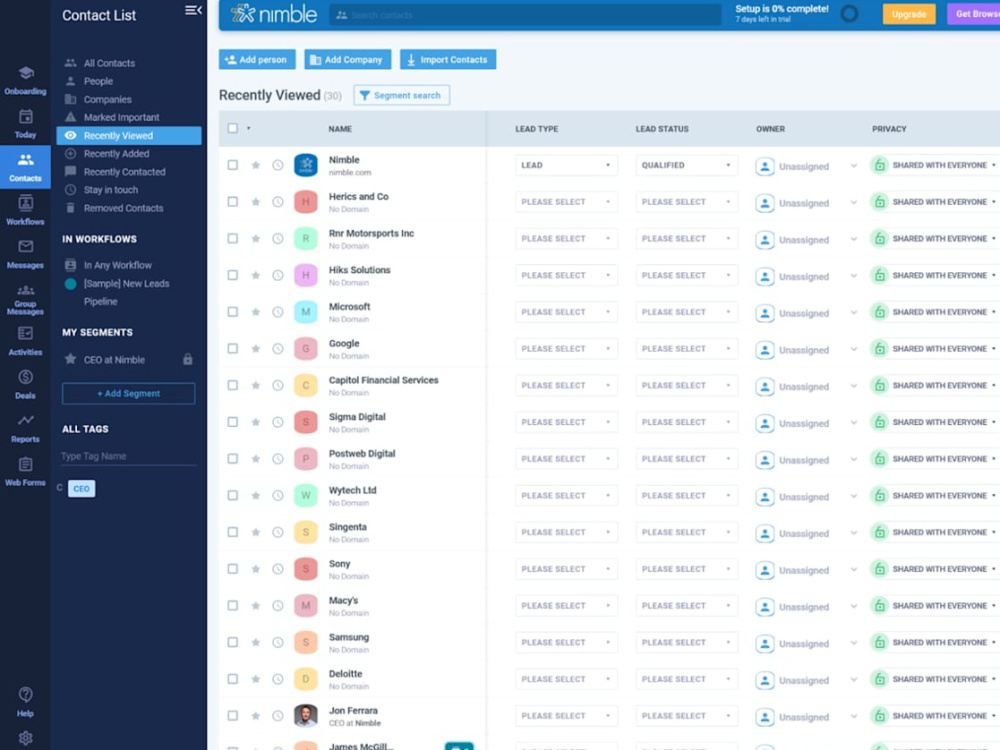Image resolution: width=1000 pixels, height=750 pixels.
Task: Star the Microsoft contact as important
Action: click(x=256, y=312)
